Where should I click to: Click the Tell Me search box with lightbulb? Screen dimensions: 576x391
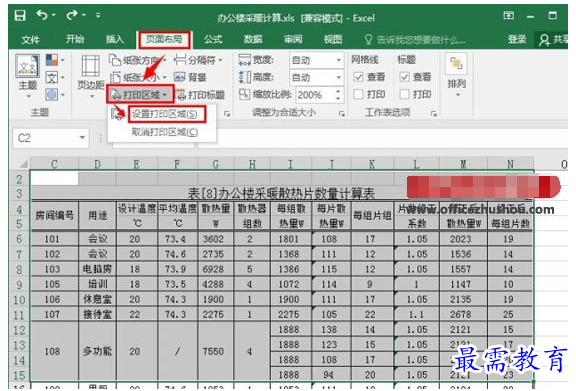[414, 39]
